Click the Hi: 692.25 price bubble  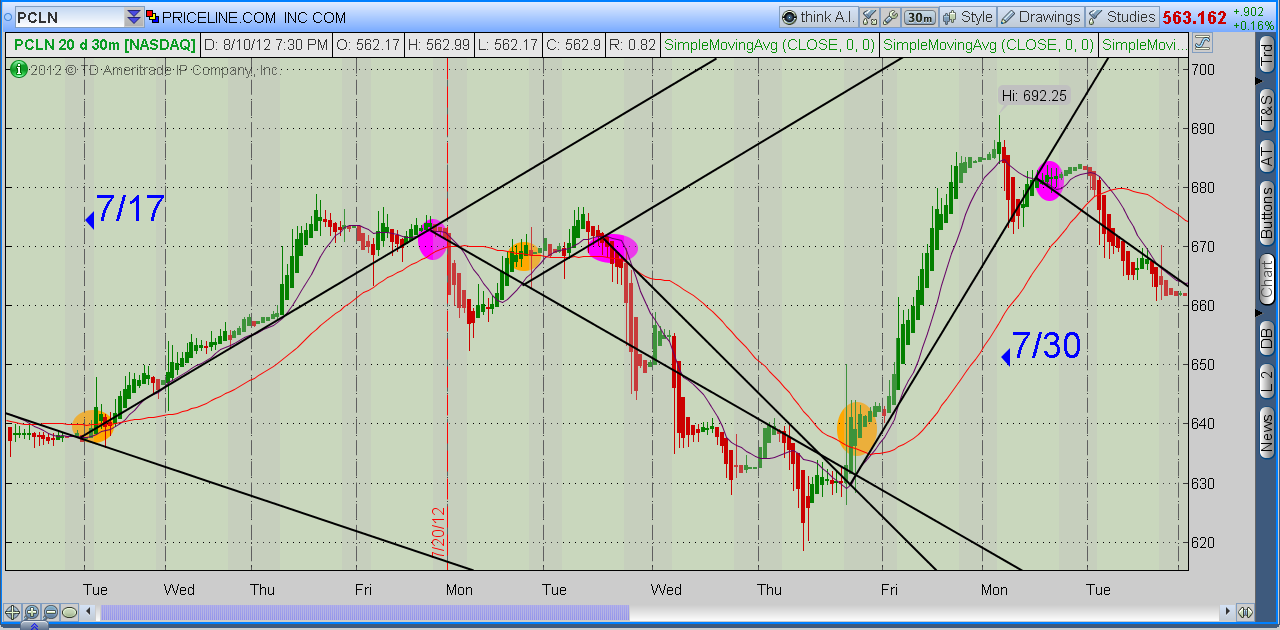click(1034, 96)
